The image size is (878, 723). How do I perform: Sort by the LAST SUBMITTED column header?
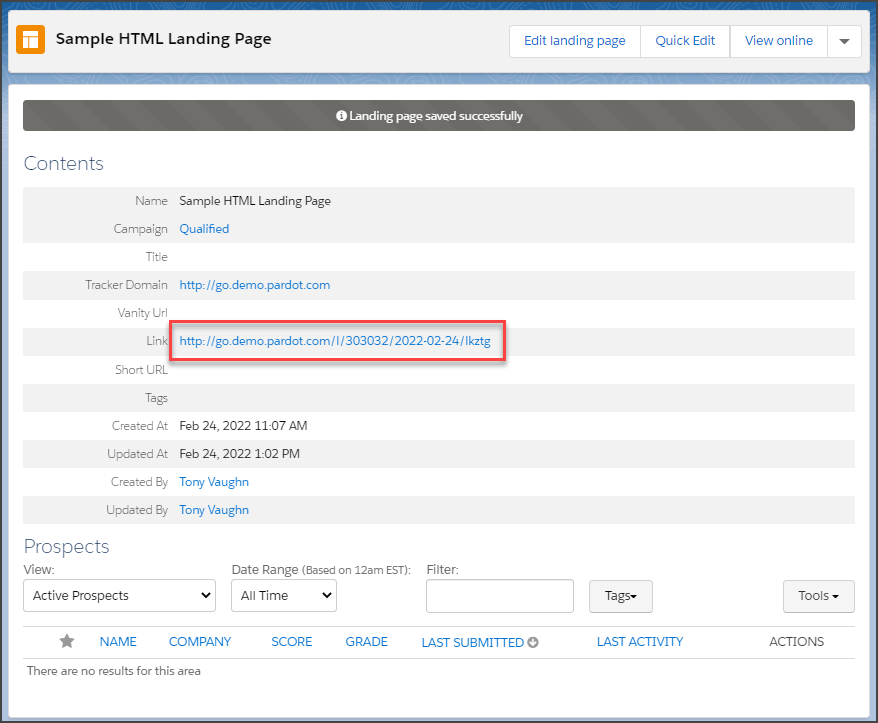coord(473,642)
